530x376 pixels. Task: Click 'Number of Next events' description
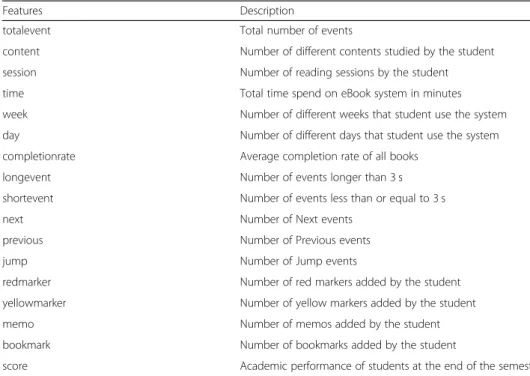click(296, 219)
